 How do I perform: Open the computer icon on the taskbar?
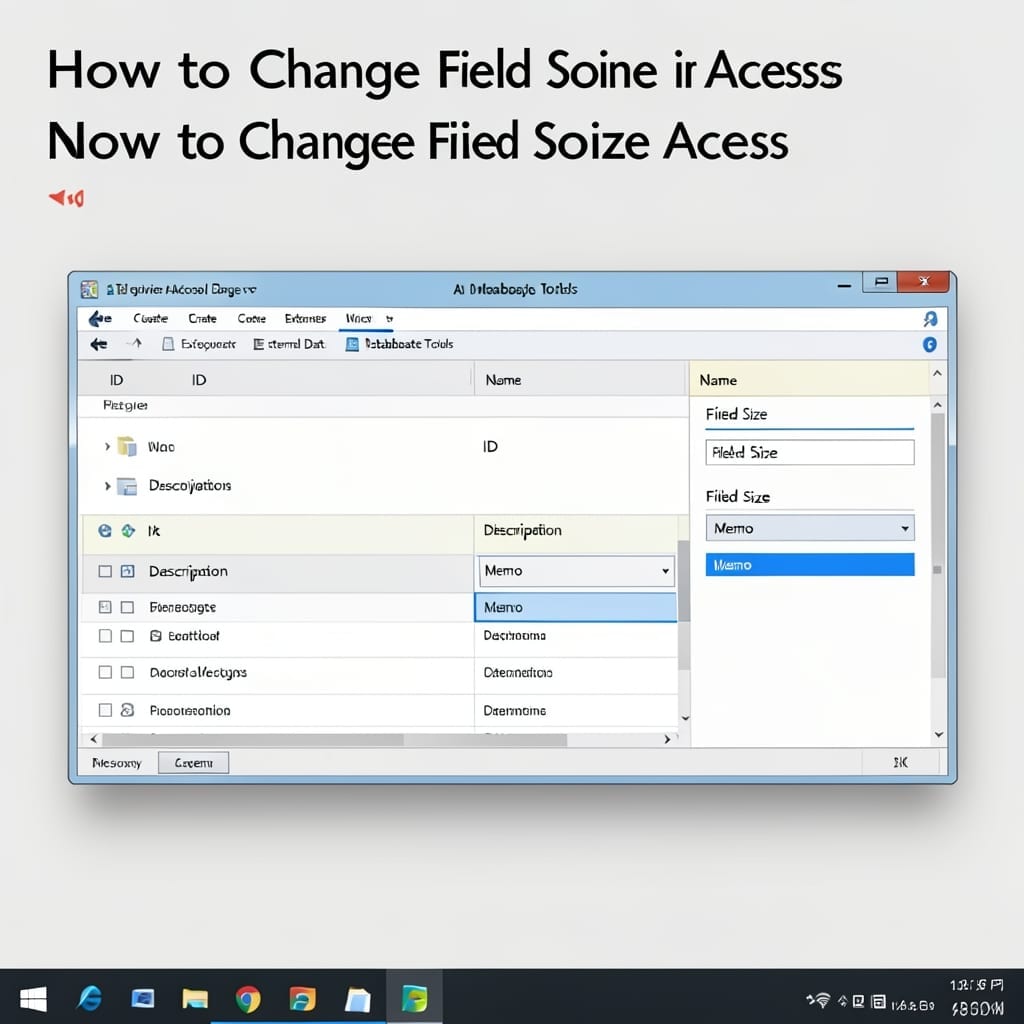pyautogui.click(x=142, y=999)
